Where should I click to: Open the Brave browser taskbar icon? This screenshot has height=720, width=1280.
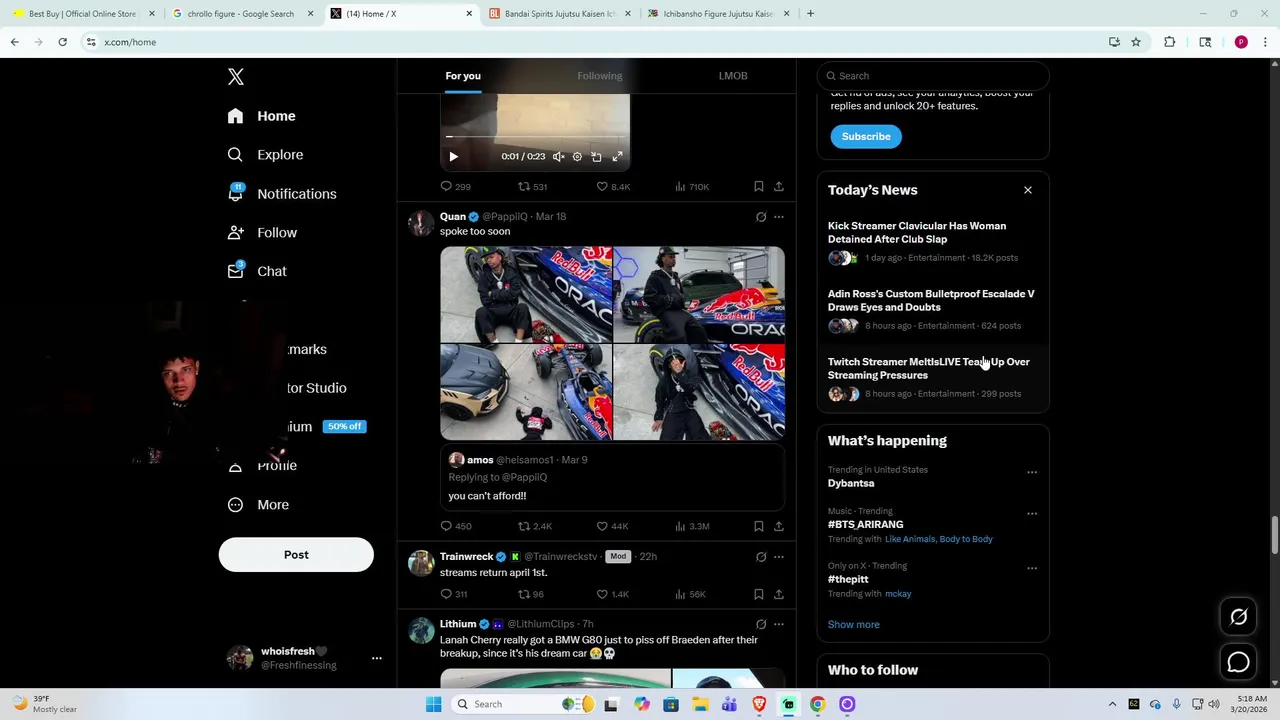point(759,705)
